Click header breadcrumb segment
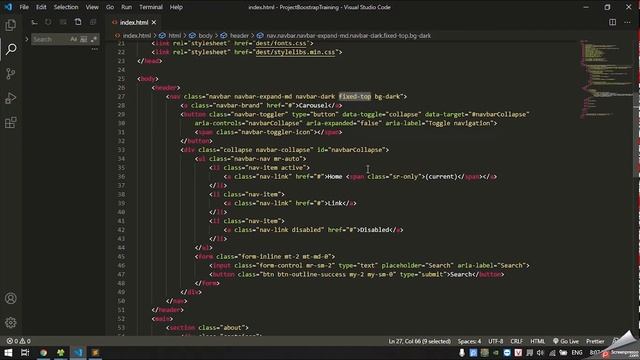 click(239, 36)
